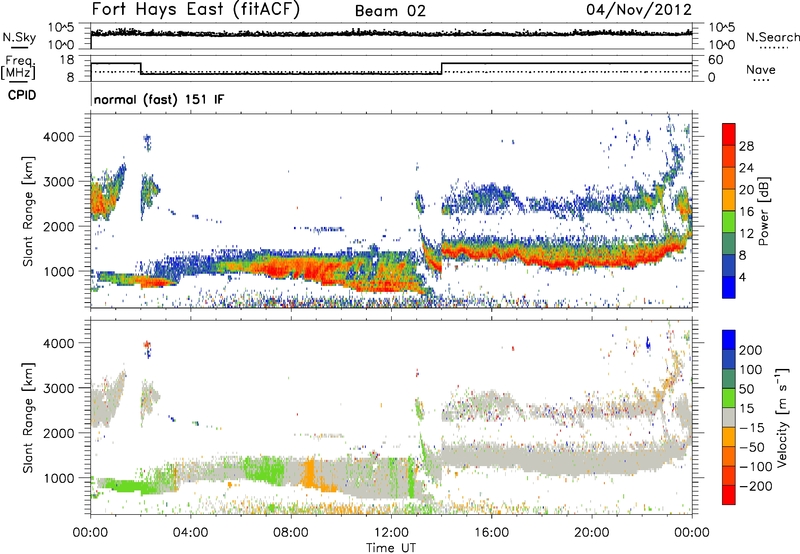This screenshot has width=800, height=554.
Task: Click the 'Time UT' axis title
Action: [x=391, y=548]
